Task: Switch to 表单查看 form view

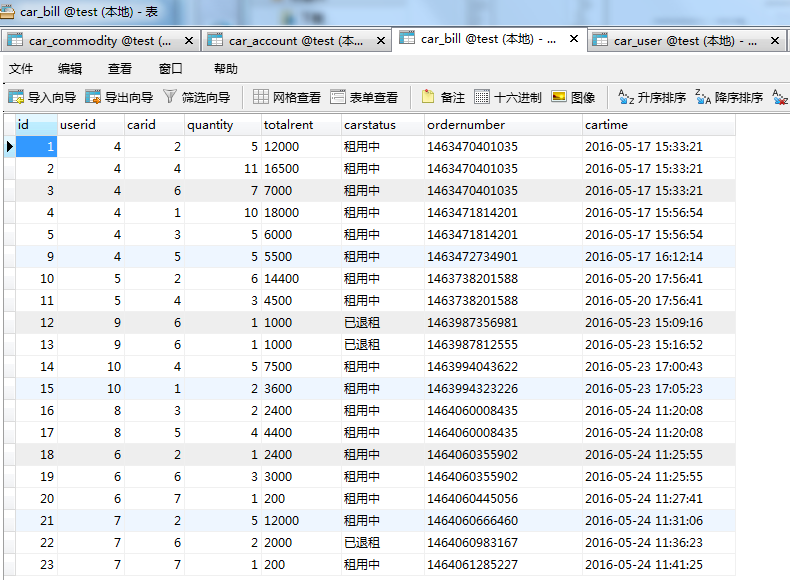Action: pos(364,97)
